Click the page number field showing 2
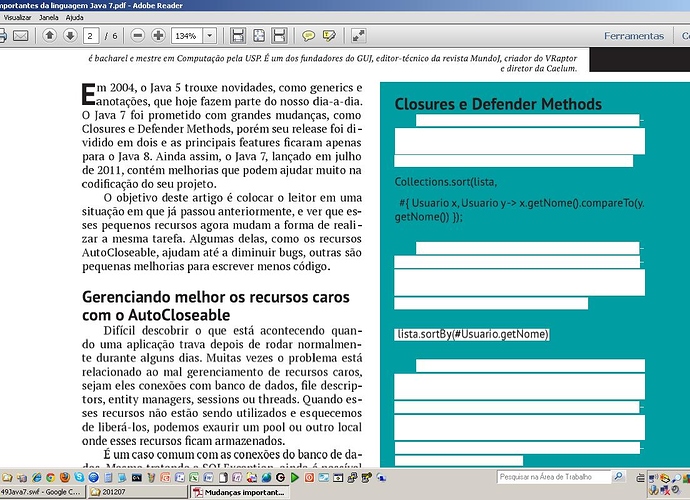 click(x=91, y=36)
